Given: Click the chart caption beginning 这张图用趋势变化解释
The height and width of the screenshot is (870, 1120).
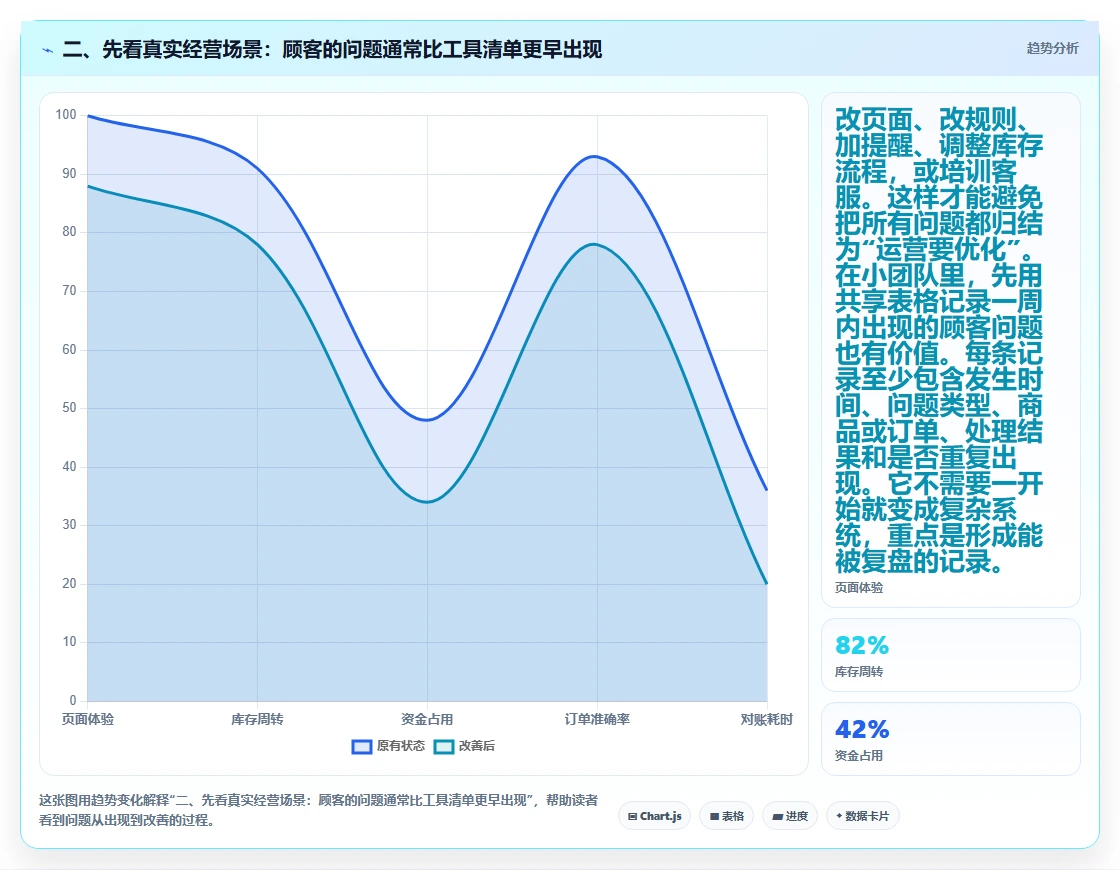Looking at the screenshot, I should point(319,810).
